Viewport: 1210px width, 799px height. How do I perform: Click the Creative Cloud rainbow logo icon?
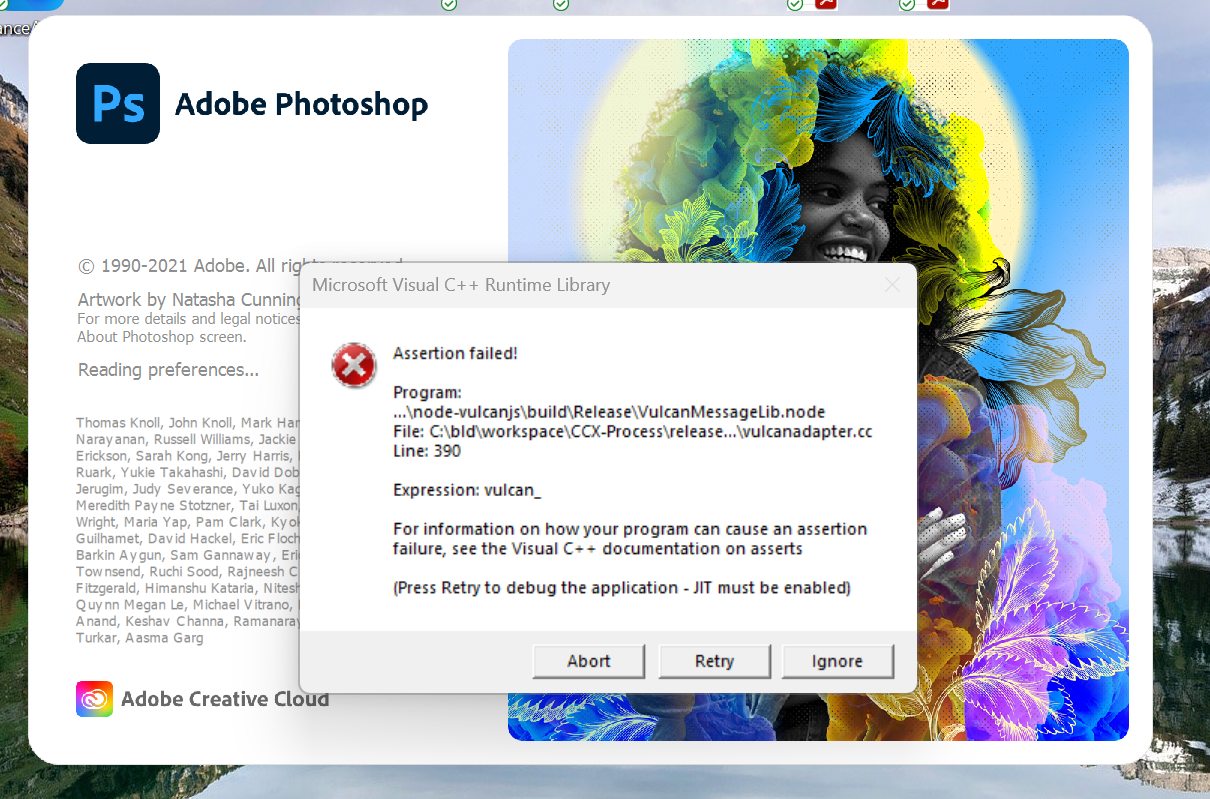point(94,699)
